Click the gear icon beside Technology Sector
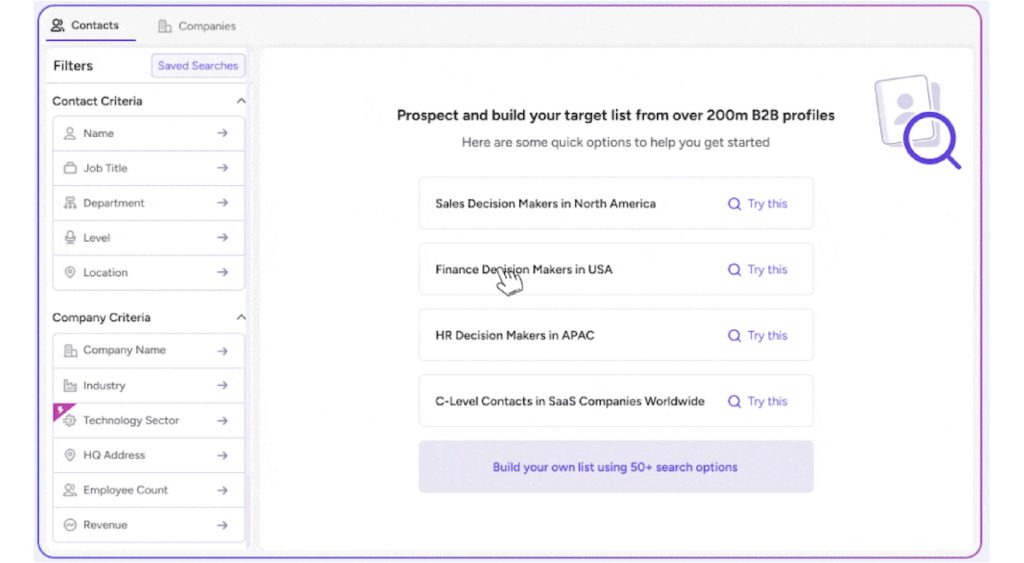Screen dimensions: 1024x563 pyautogui.click(x=70, y=421)
